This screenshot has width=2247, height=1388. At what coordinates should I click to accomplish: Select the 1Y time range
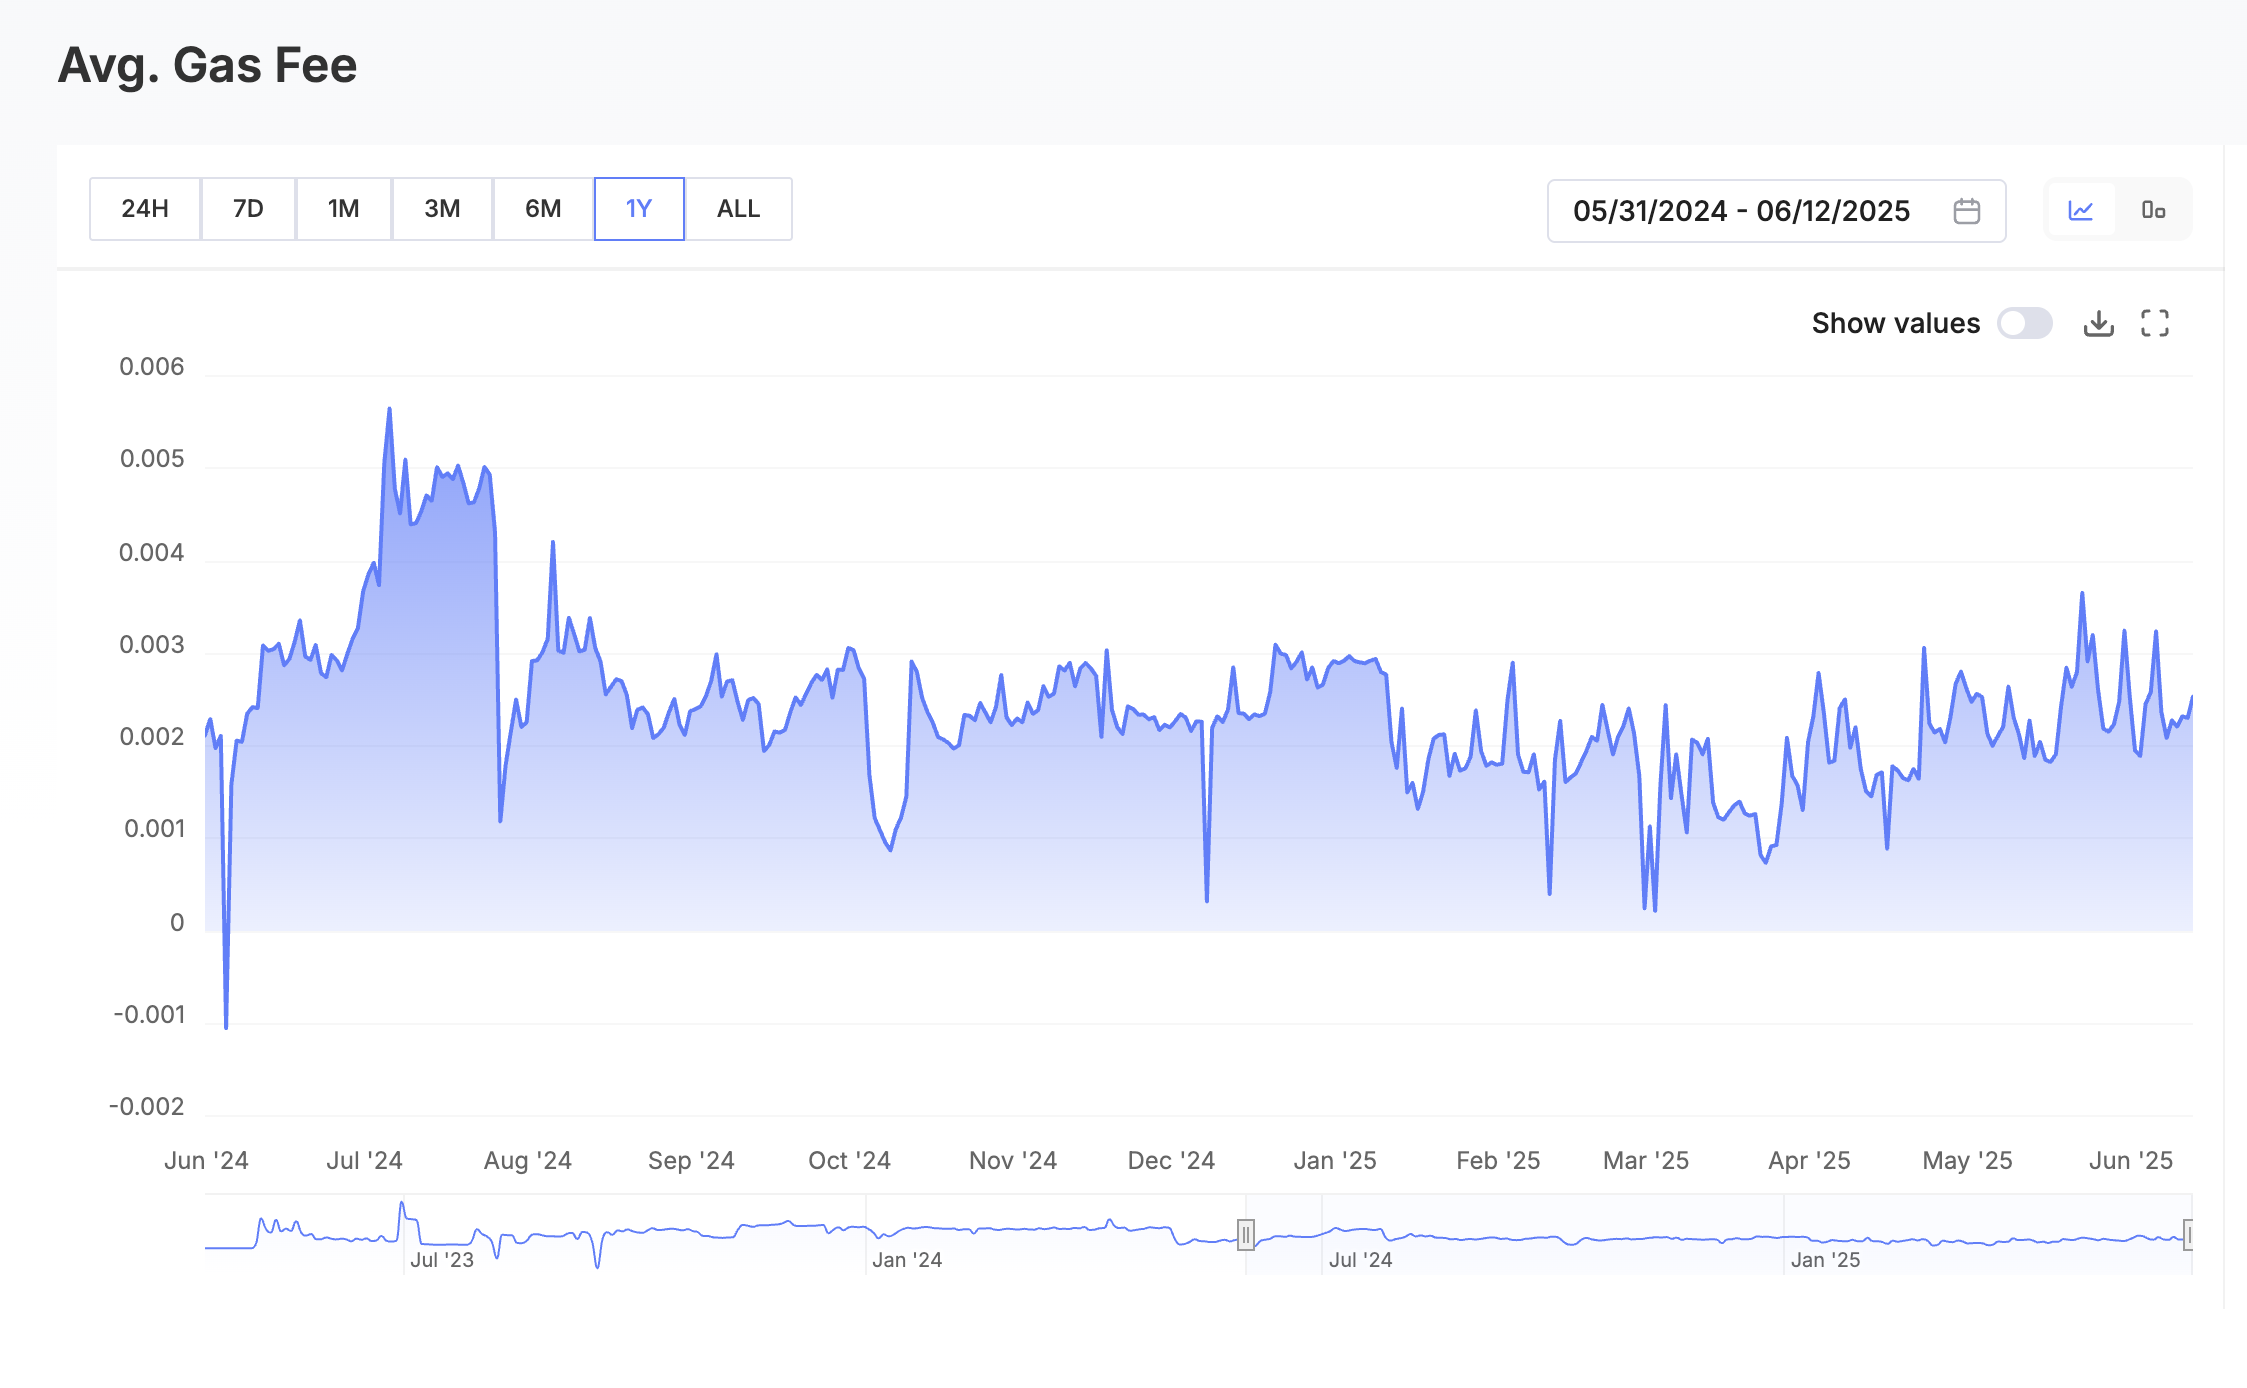pos(639,209)
